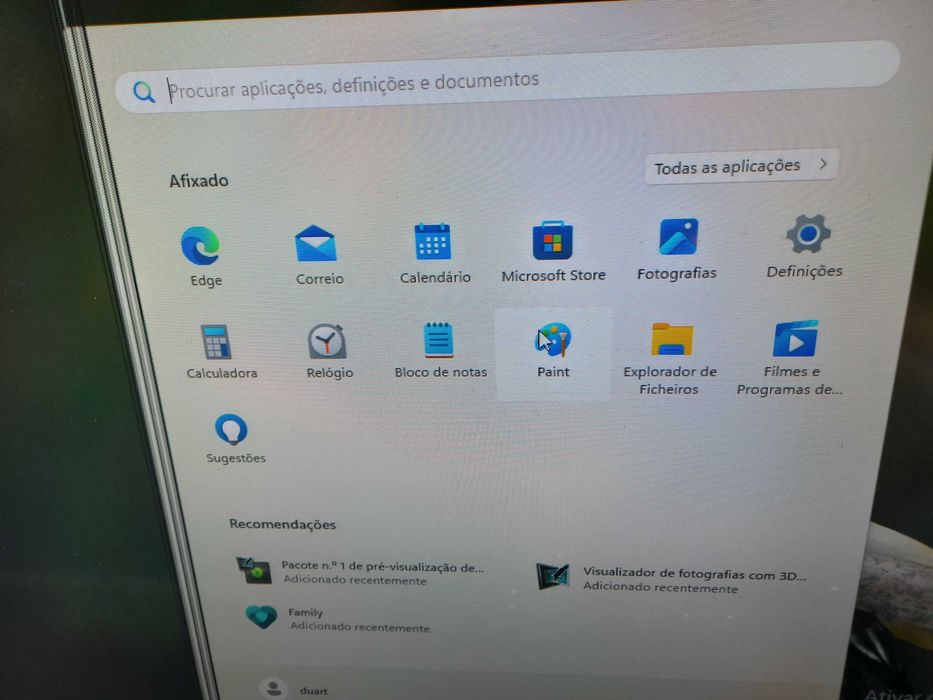Screen dimensions: 933x700
Task: Open Explorador de Ficheiros
Action: pos(669,359)
